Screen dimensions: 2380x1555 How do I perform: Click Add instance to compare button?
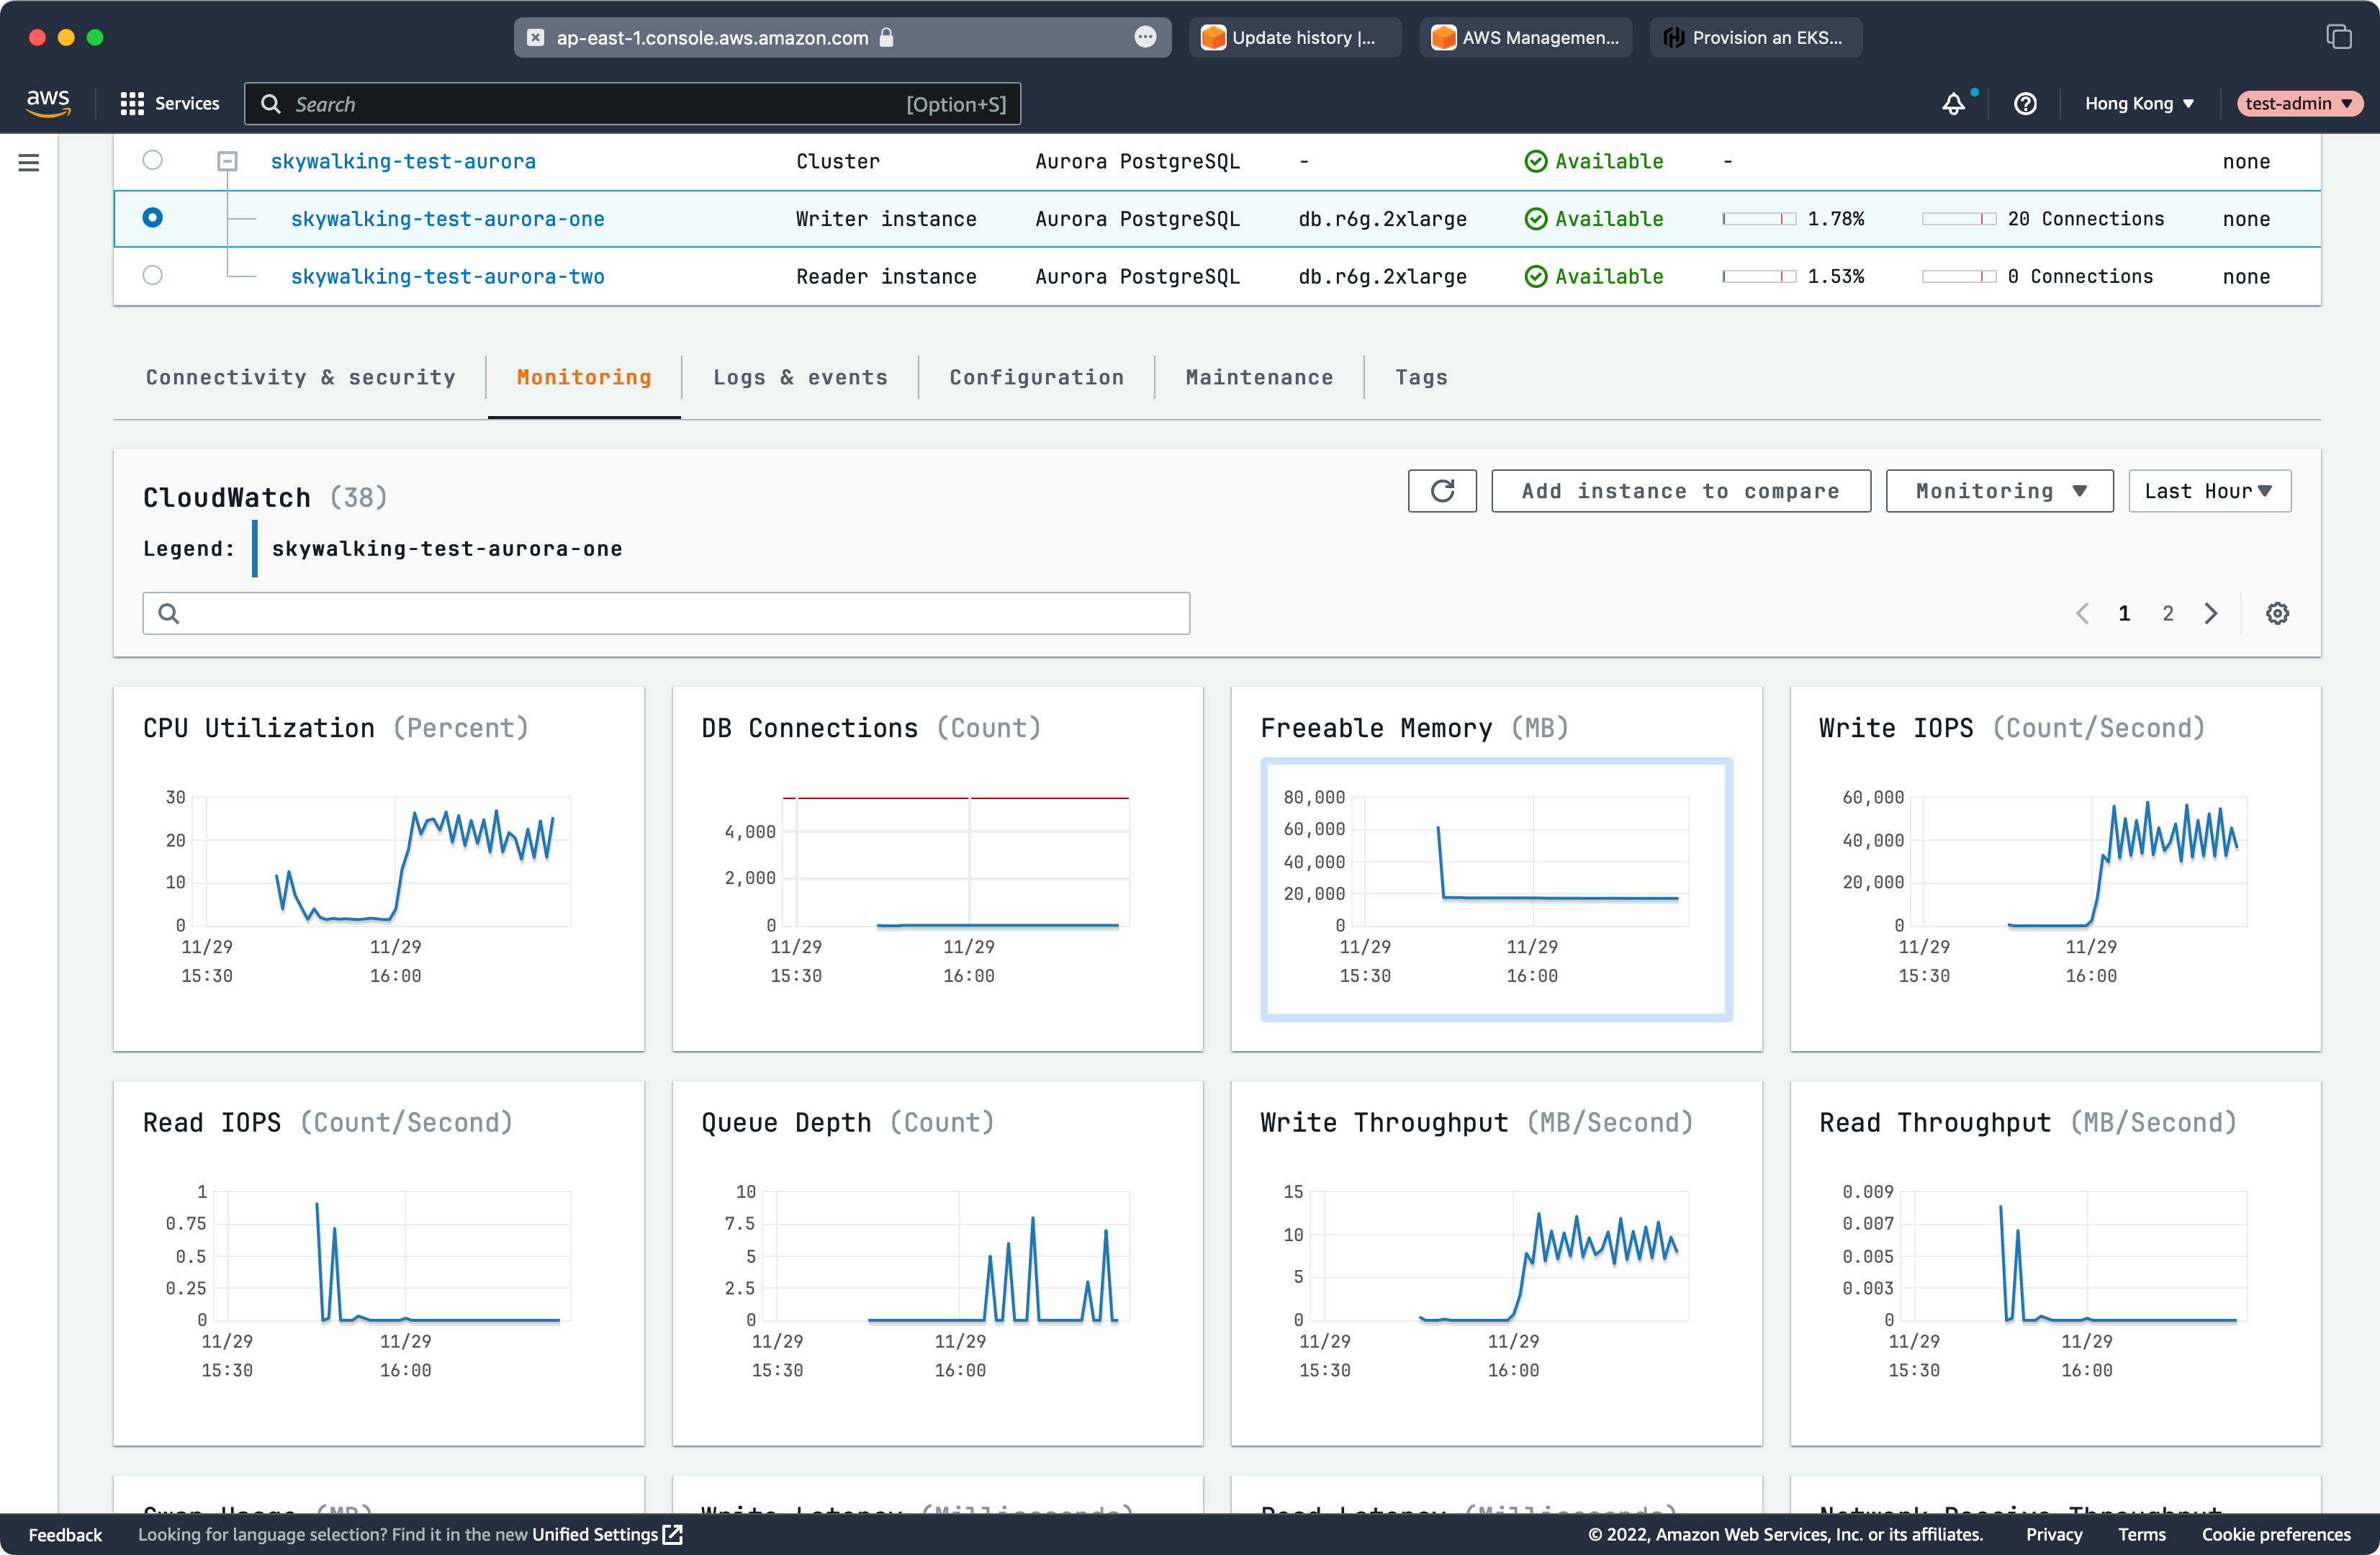click(x=1680, y=491)
